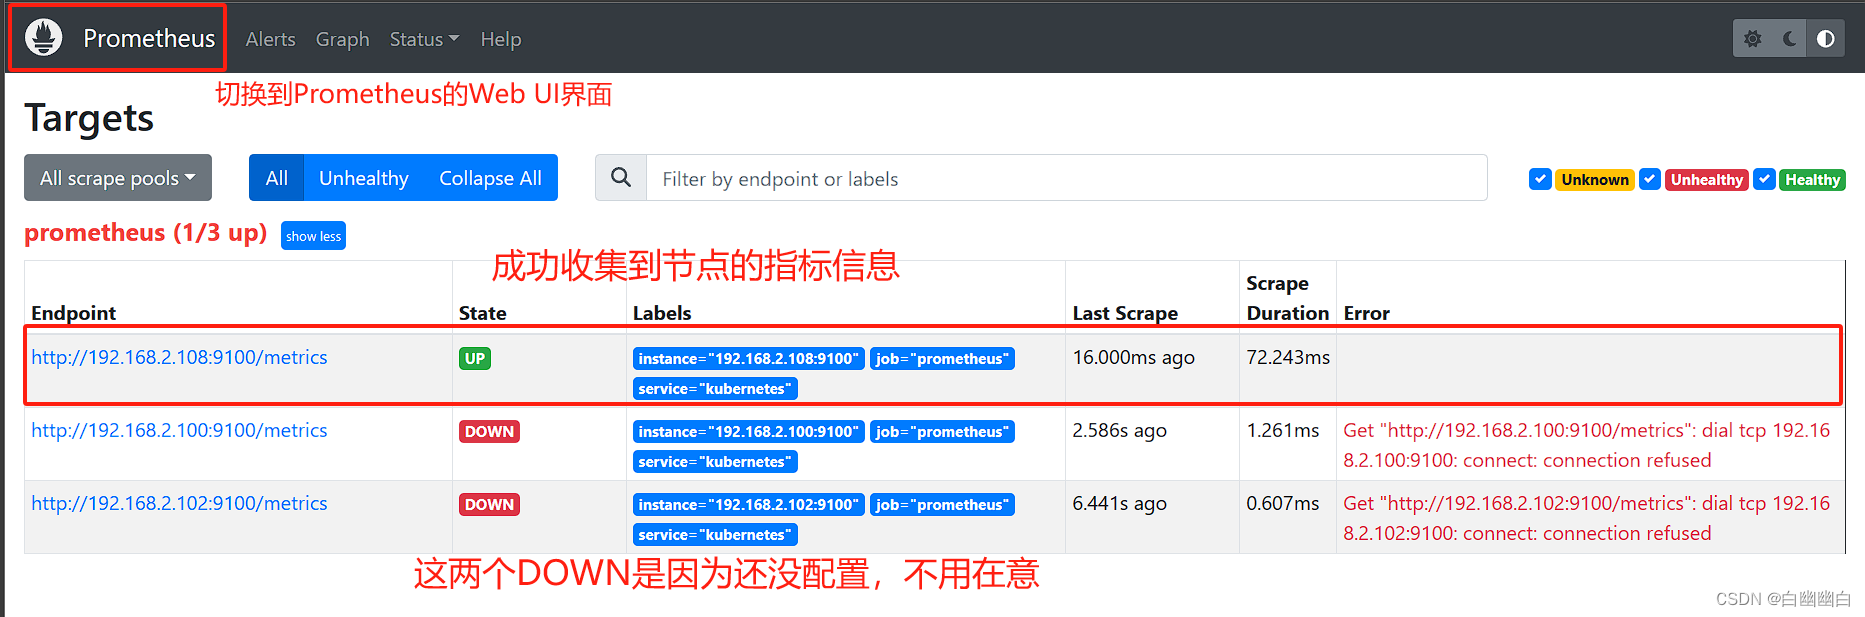Click job="prometheus" label in the 192.168.2.100 row

942,431
